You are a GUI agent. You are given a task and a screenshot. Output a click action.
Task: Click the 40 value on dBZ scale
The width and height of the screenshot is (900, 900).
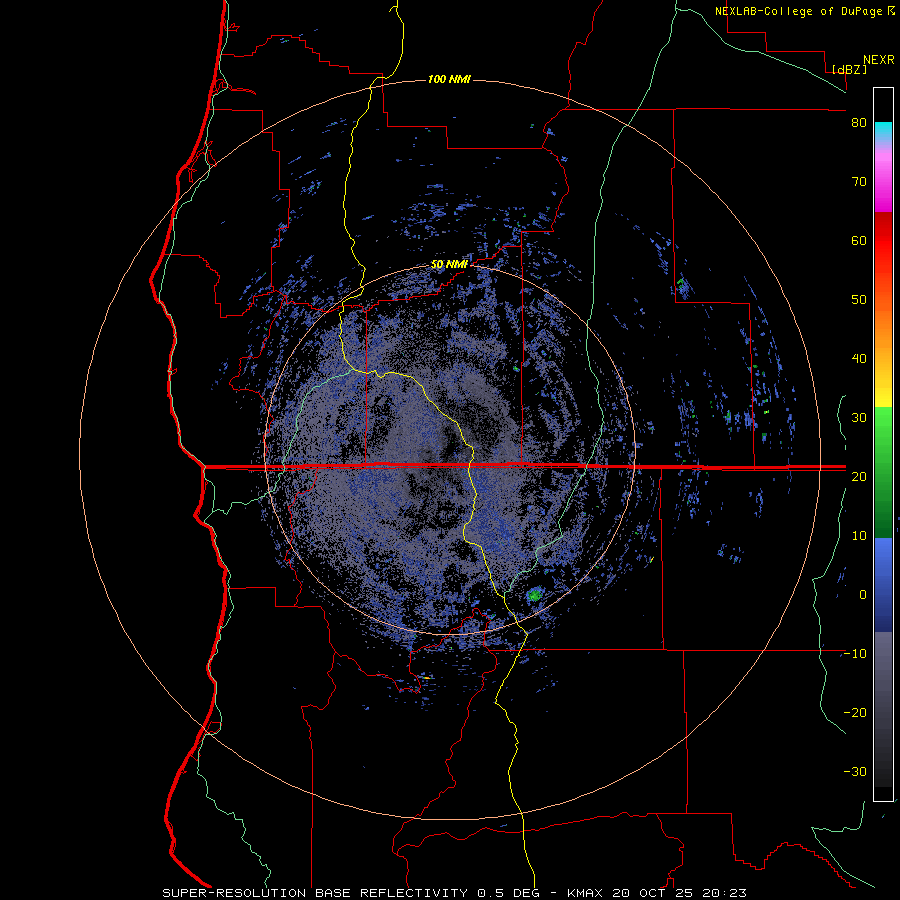tap(859, 359)
